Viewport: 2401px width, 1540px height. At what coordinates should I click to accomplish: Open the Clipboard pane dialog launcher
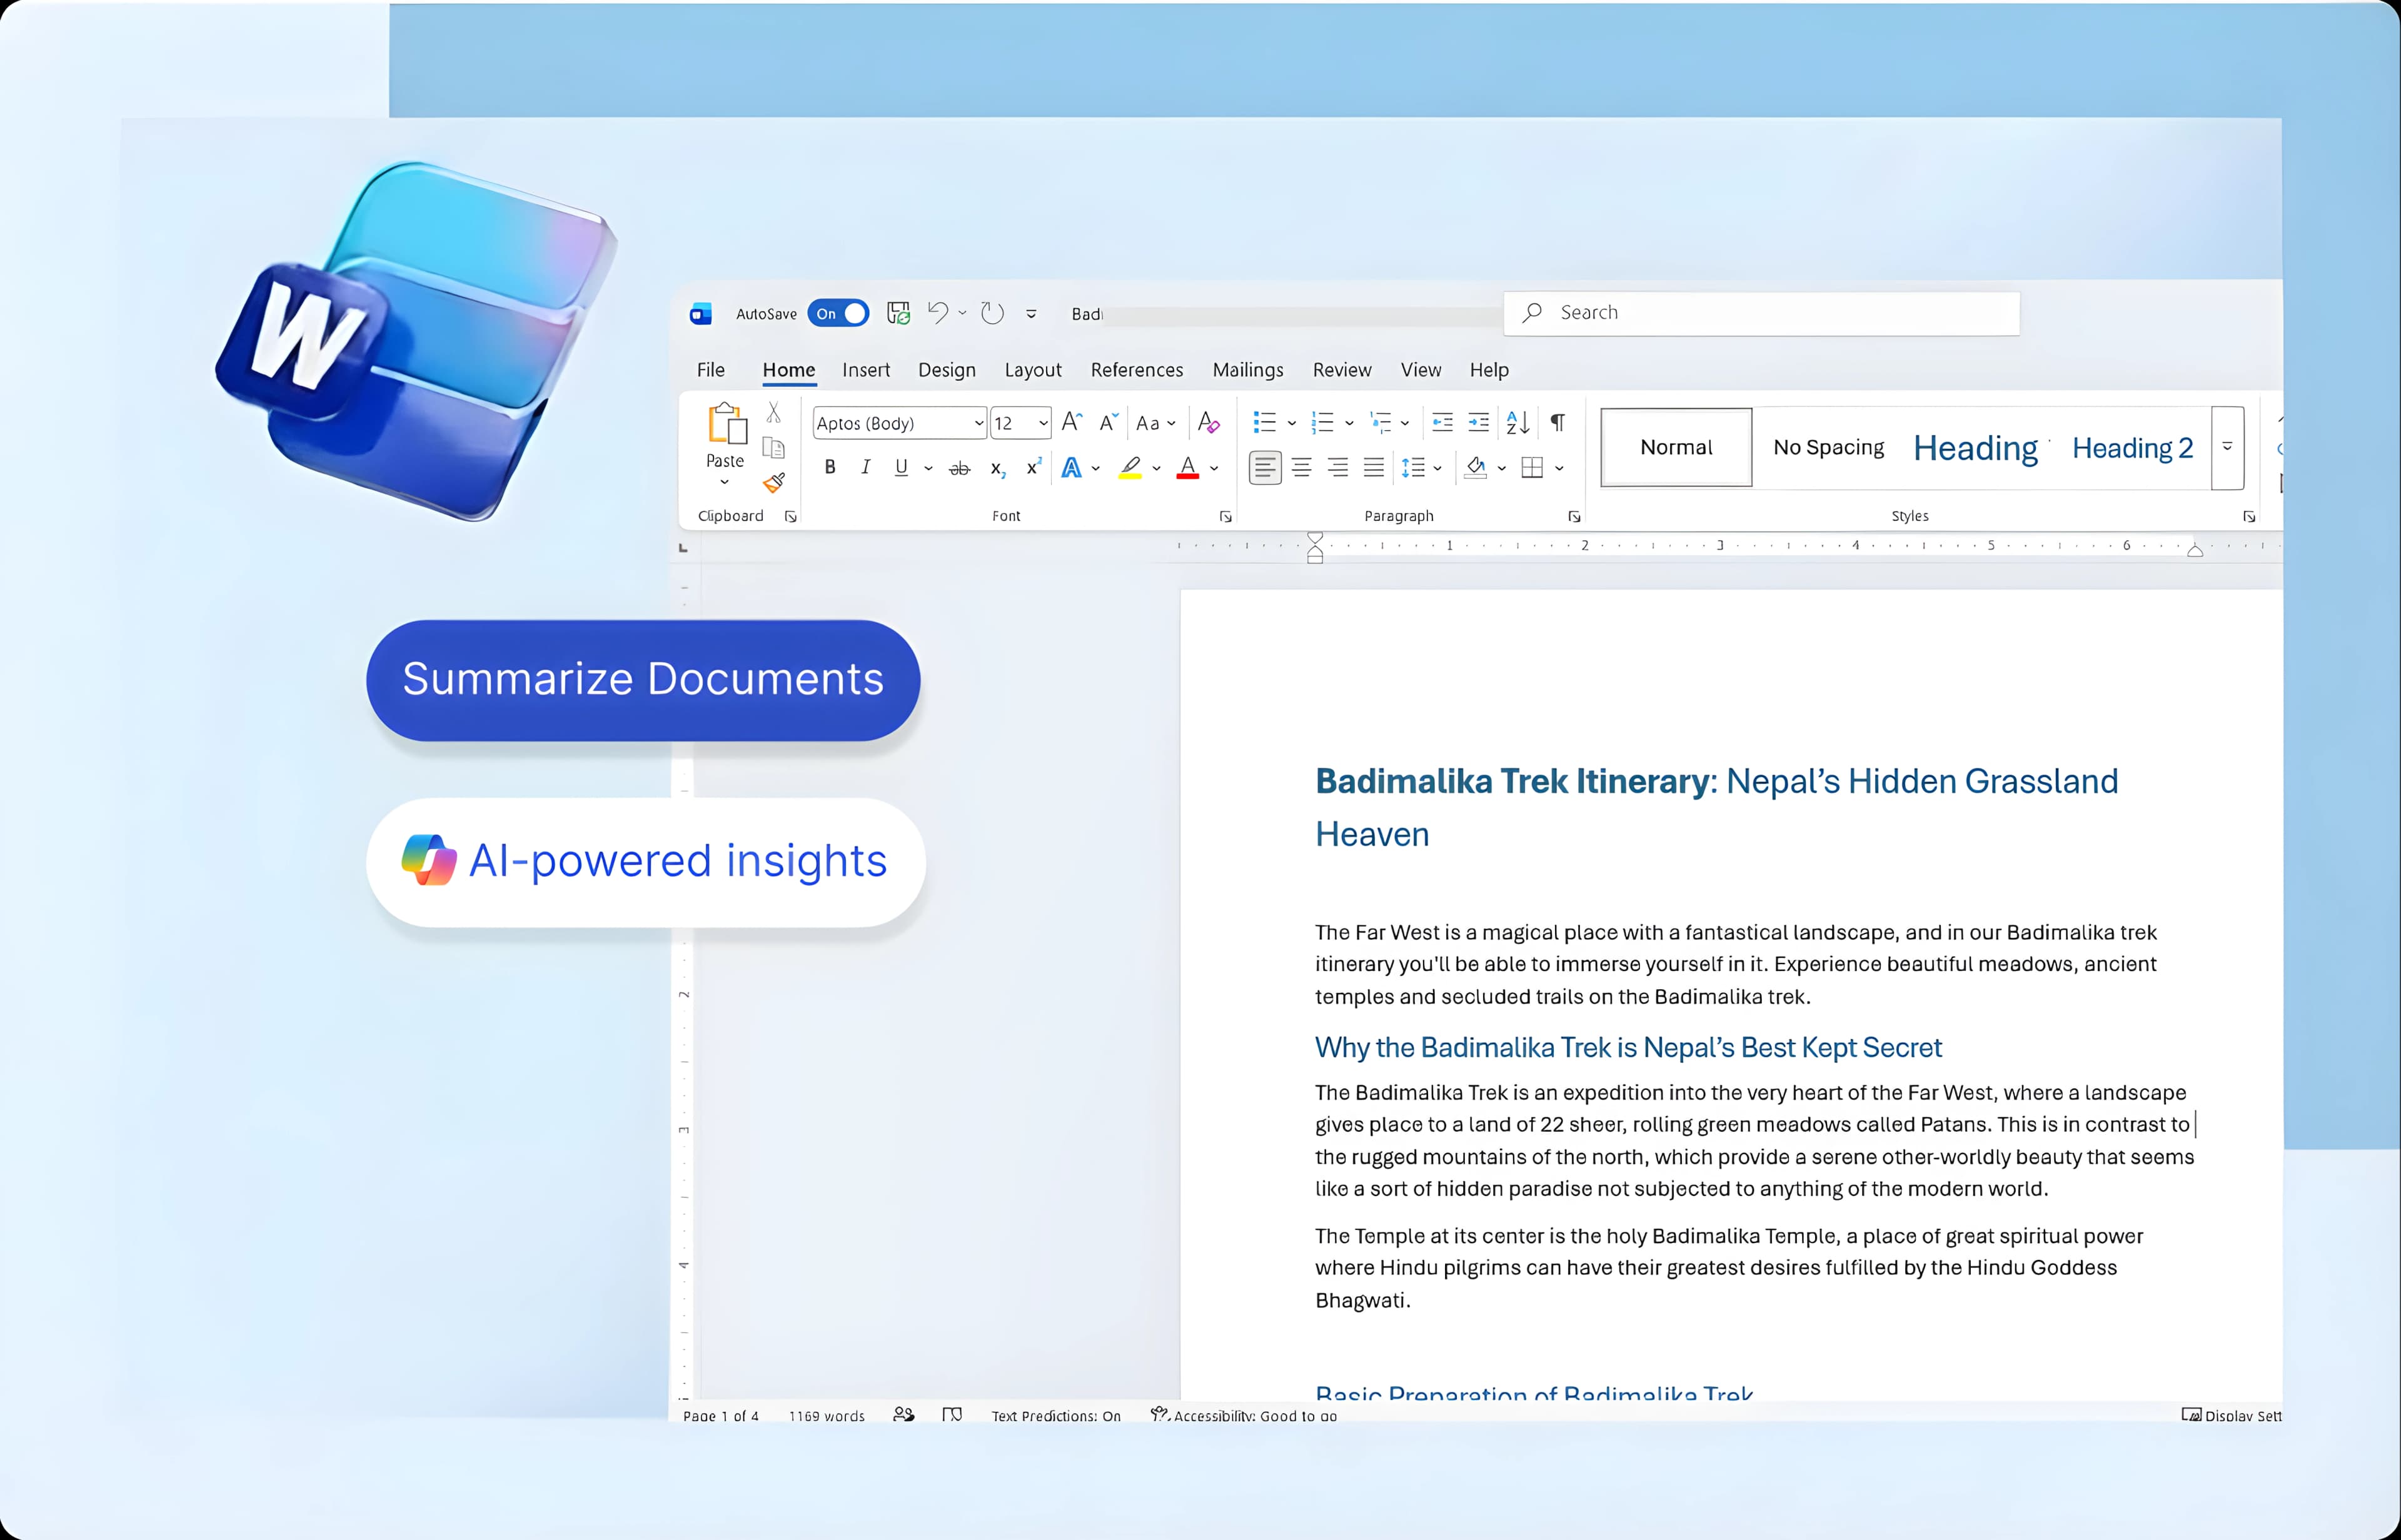pyautogui.click(x=790, y=516)
